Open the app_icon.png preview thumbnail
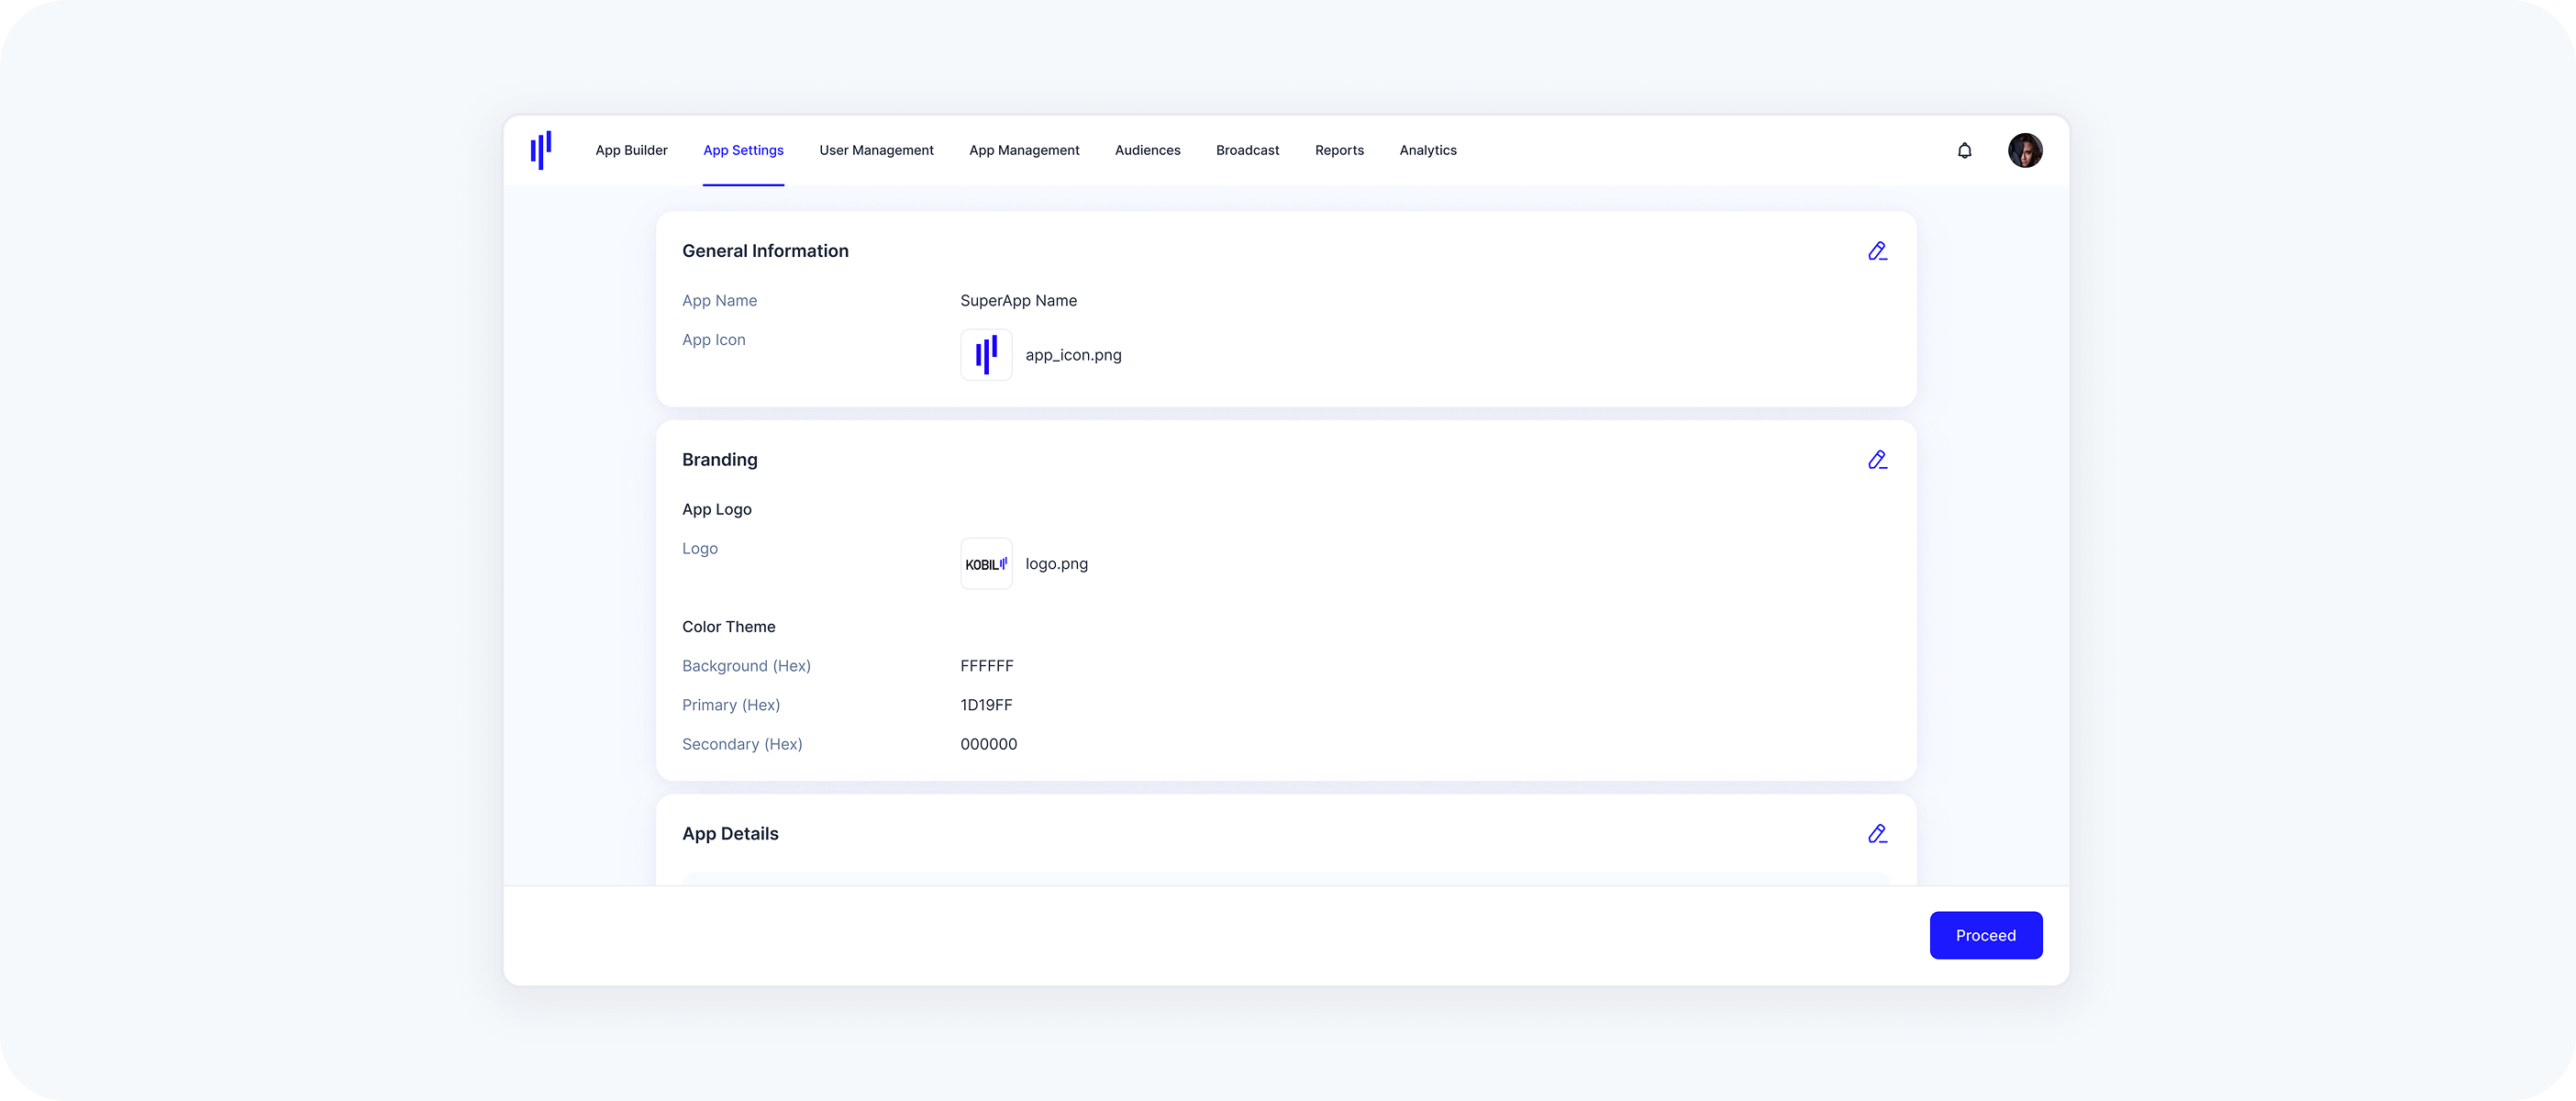Image resolution: width=2576 pixels, height=1101 pixels. 986,354
